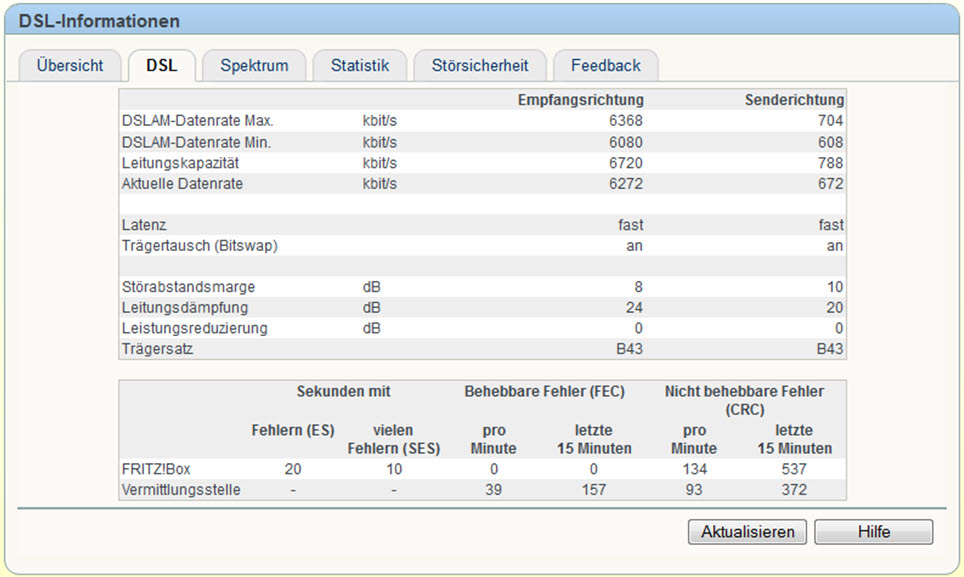
Task: Click the Aktualisieren button
Action: tap(748, 532)
